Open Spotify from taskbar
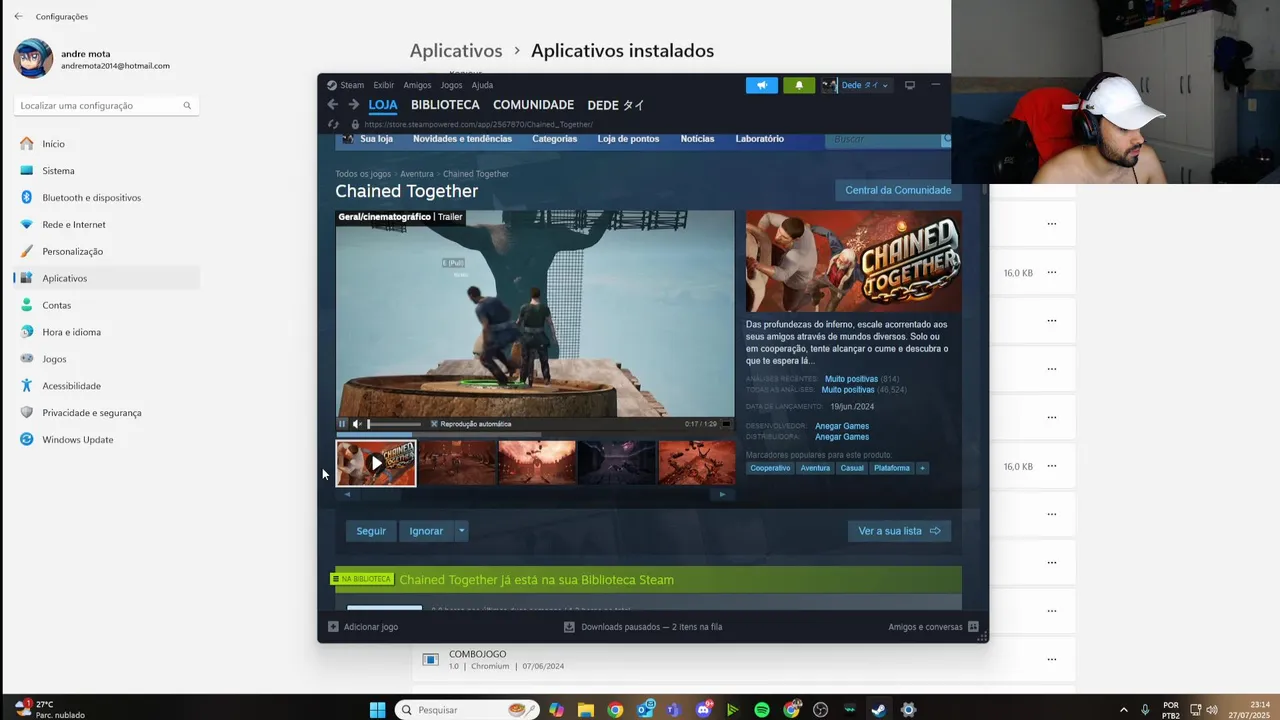 coord(762,710)
